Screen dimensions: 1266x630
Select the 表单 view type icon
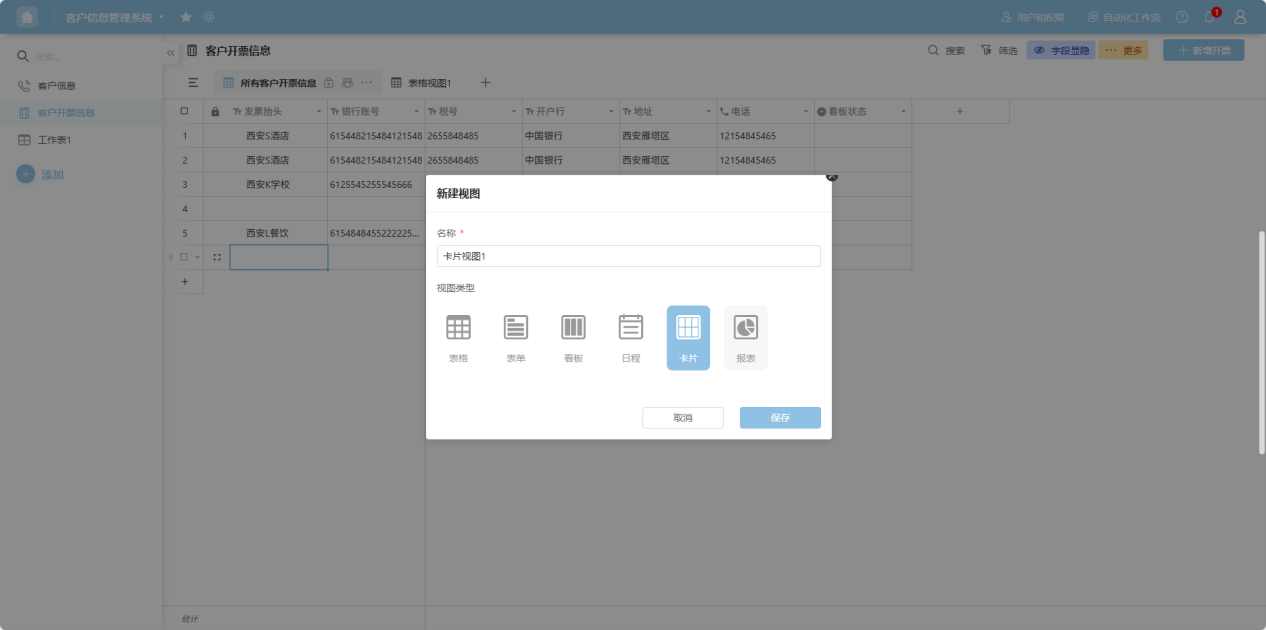(516, 337)
